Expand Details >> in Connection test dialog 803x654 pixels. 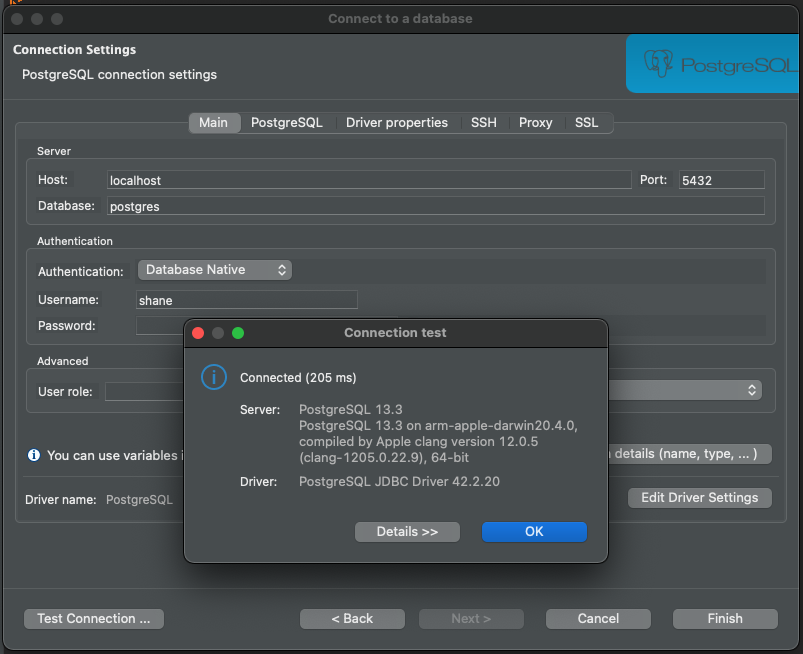[407, 532]
